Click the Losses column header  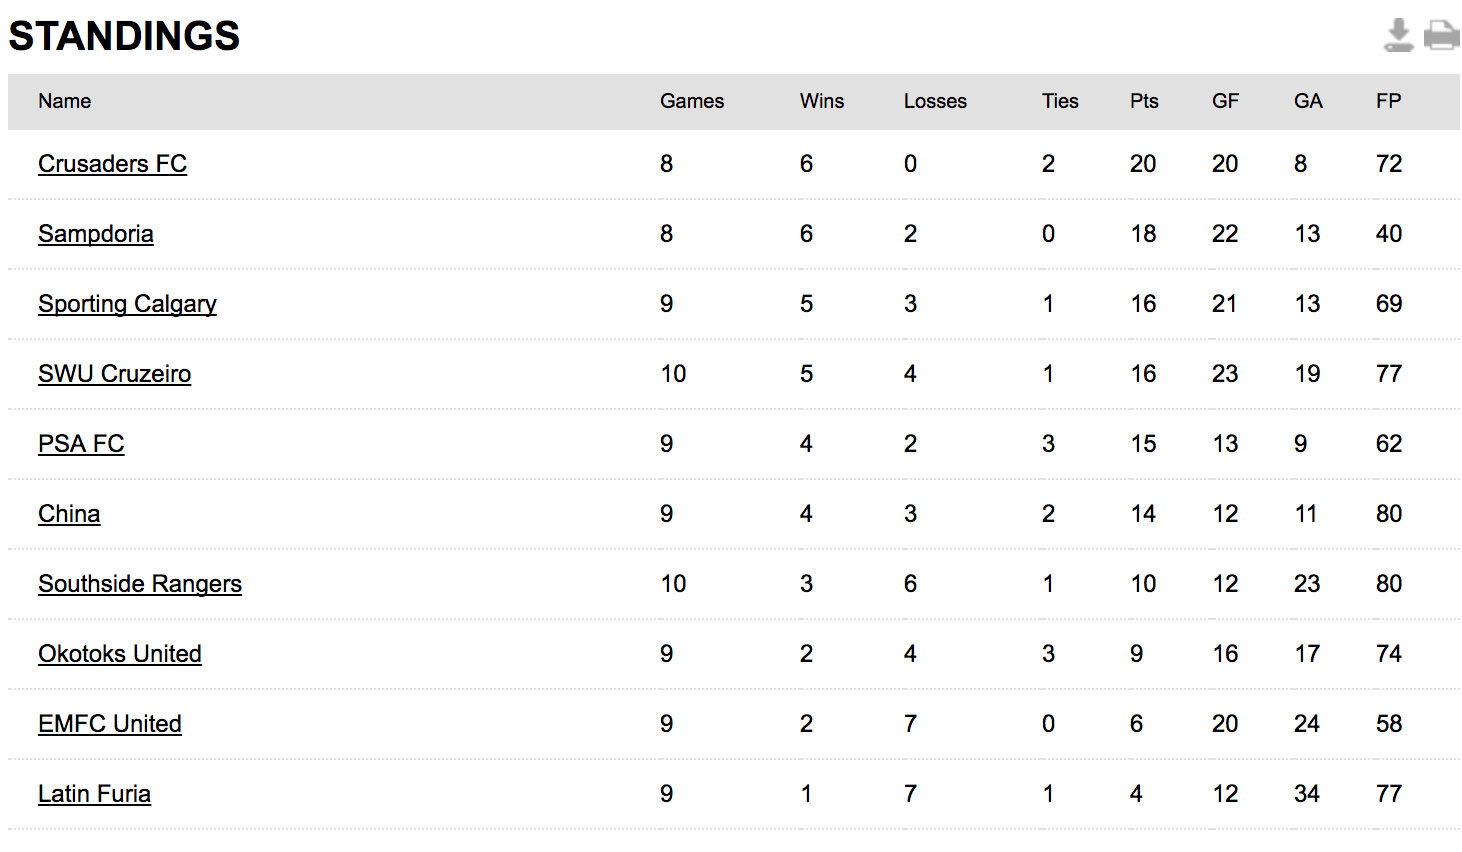tap(935, 101)
